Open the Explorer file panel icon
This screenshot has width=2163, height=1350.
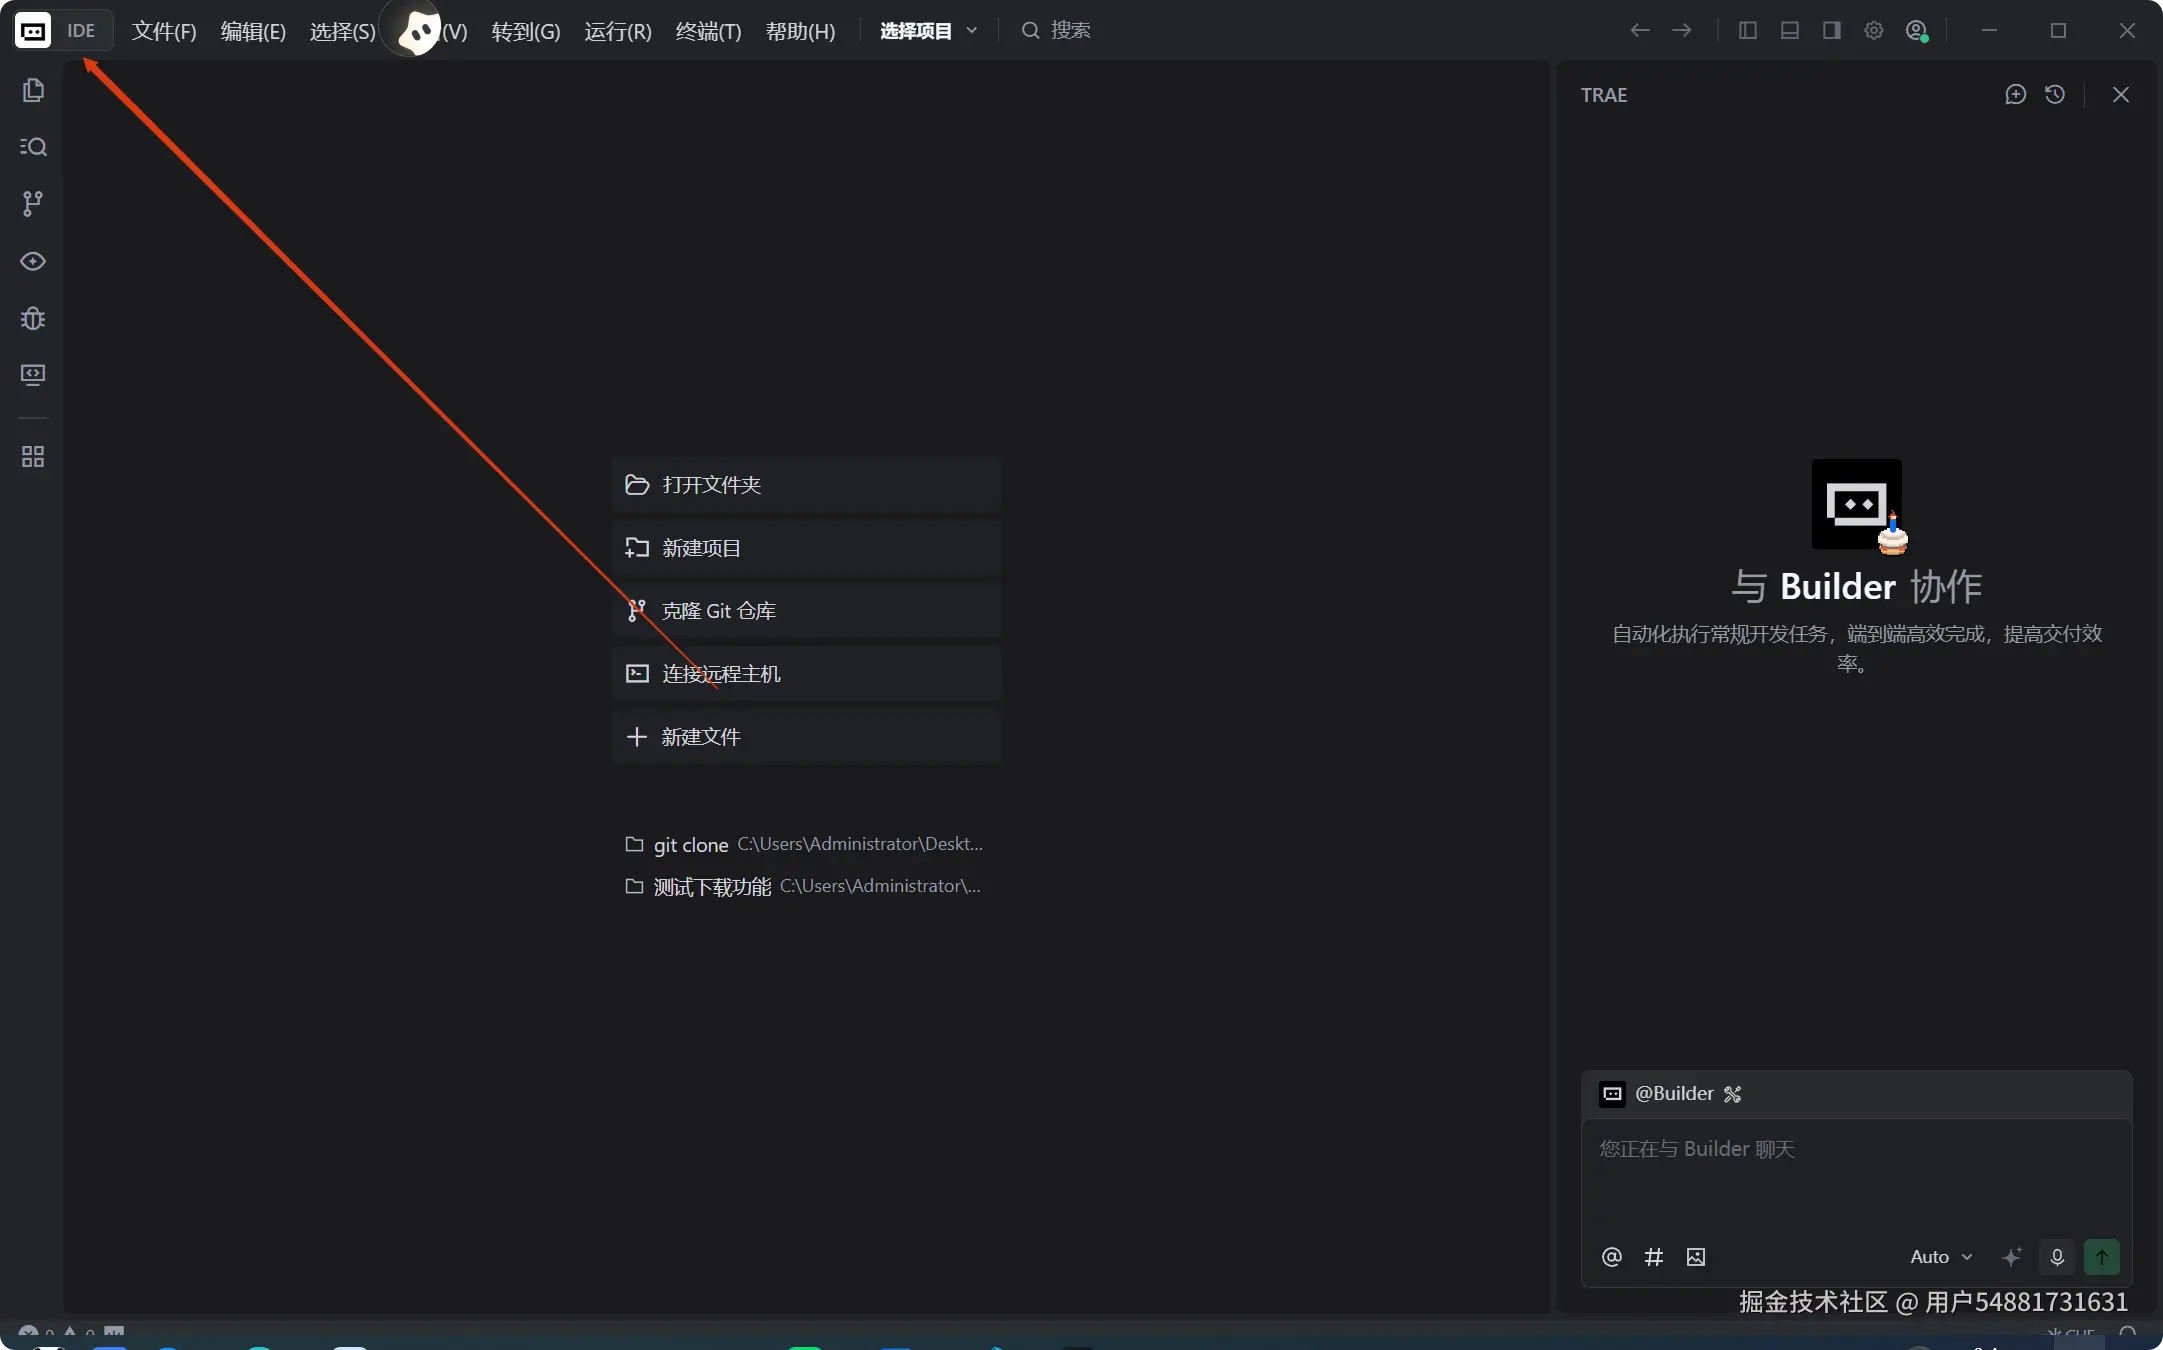tap(33, 90)
